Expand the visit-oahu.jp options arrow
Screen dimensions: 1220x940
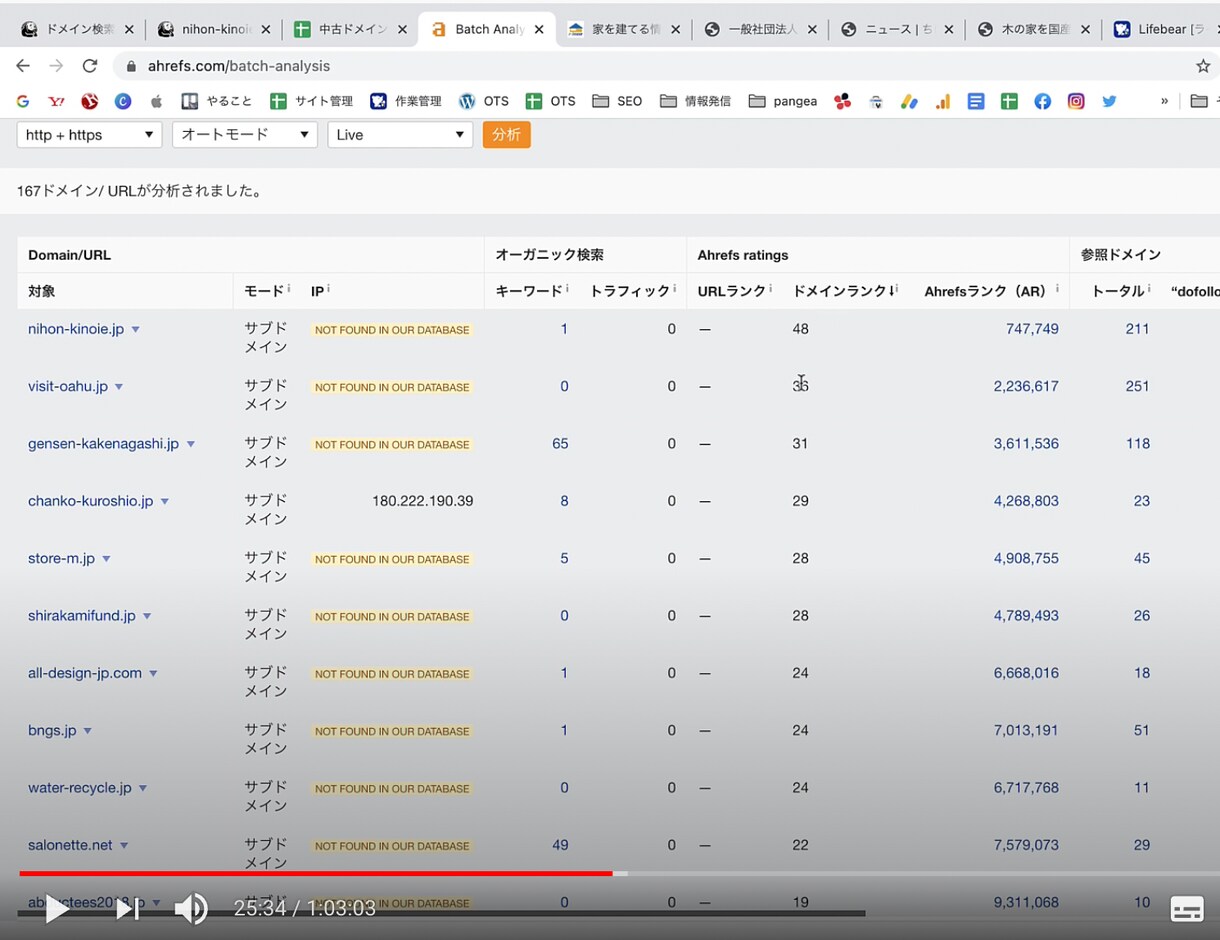[119, 387]
